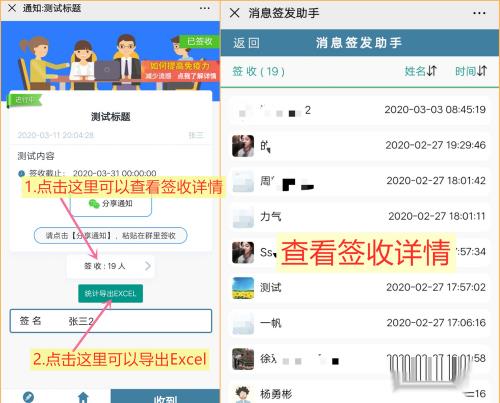Click avatar of signer 徐
Image resolution: width=500 pixels, height=403 pixels.
(243, 359)
